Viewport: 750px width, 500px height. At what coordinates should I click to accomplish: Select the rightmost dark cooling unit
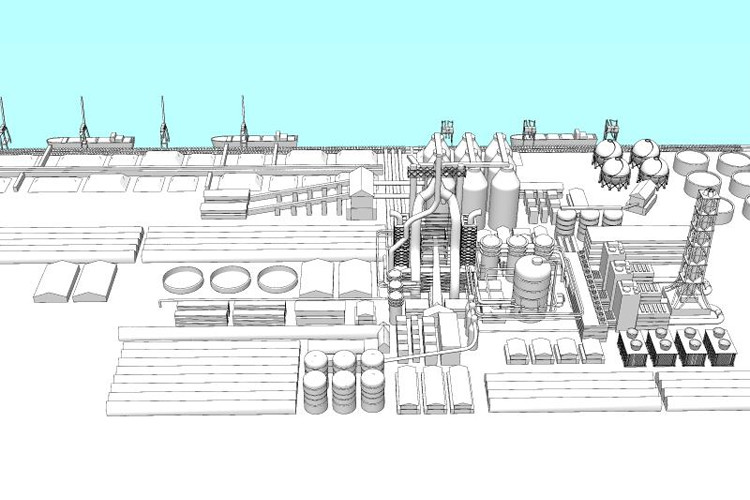[721, 346]
